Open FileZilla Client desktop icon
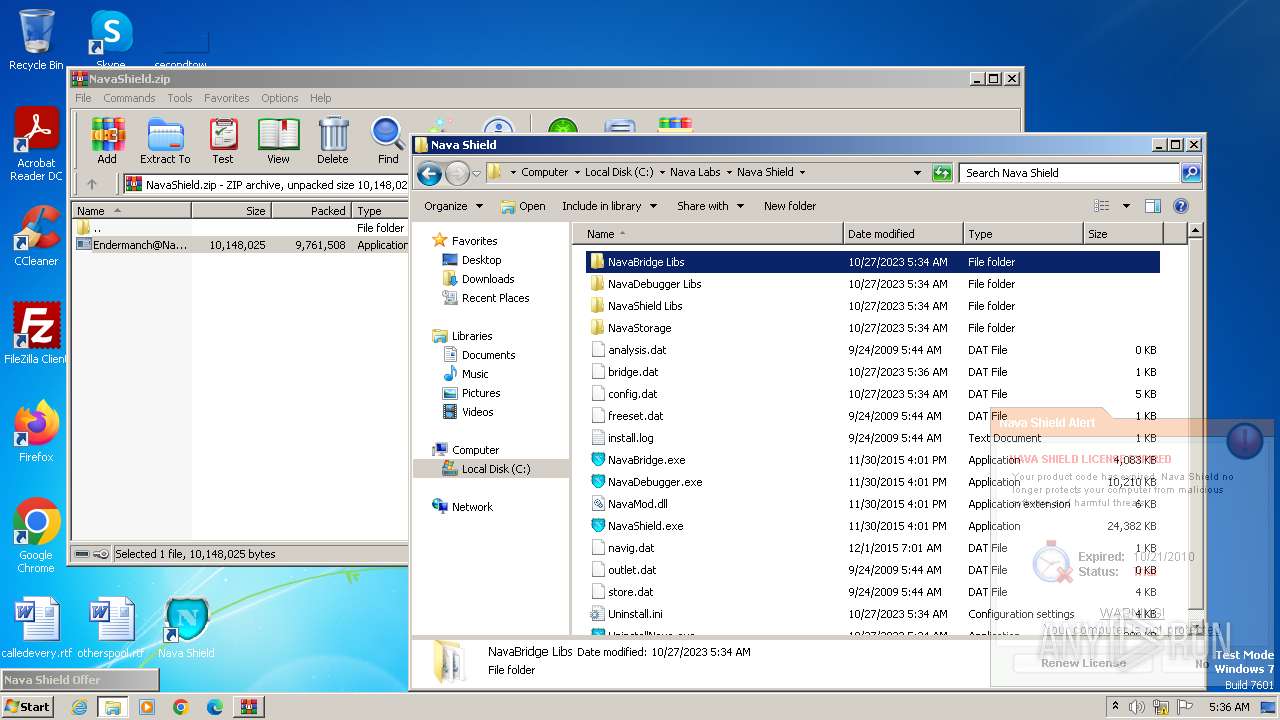This screenshot has height=720, width=1280. 36,333
